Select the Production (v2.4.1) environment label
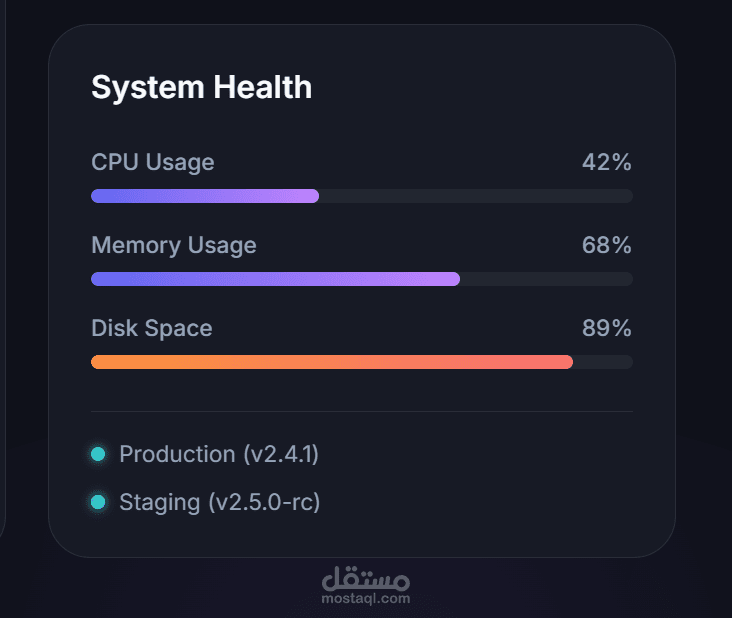The height and width of the screenshot is (618, 732). point(218,454)
